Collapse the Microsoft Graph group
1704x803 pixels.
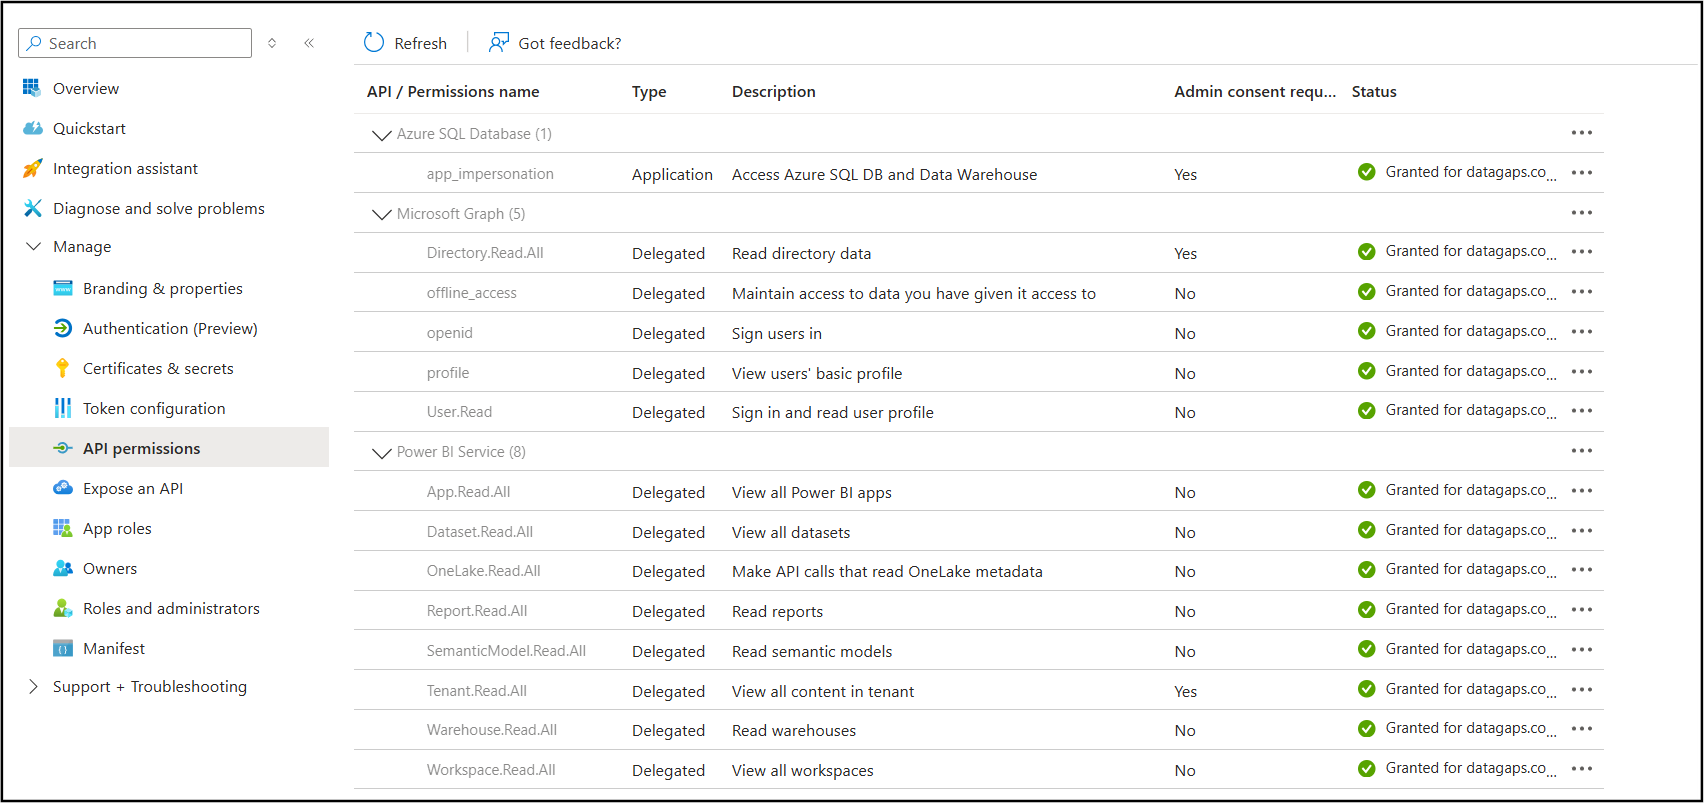(x=381, y=214)
